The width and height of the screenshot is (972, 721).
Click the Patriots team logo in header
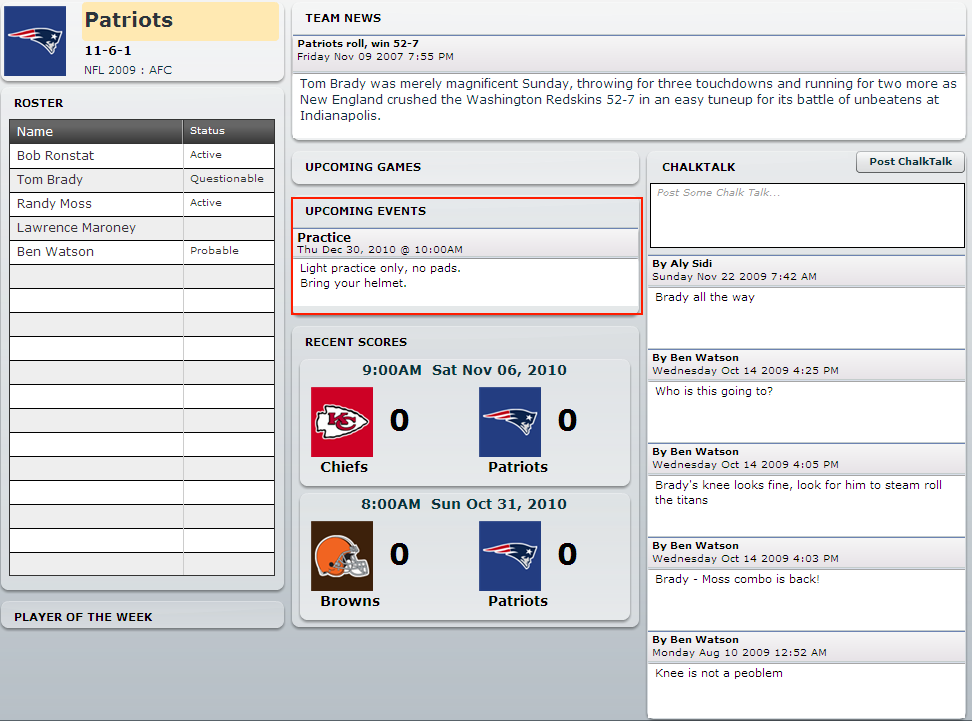click(x=35, y=41)
